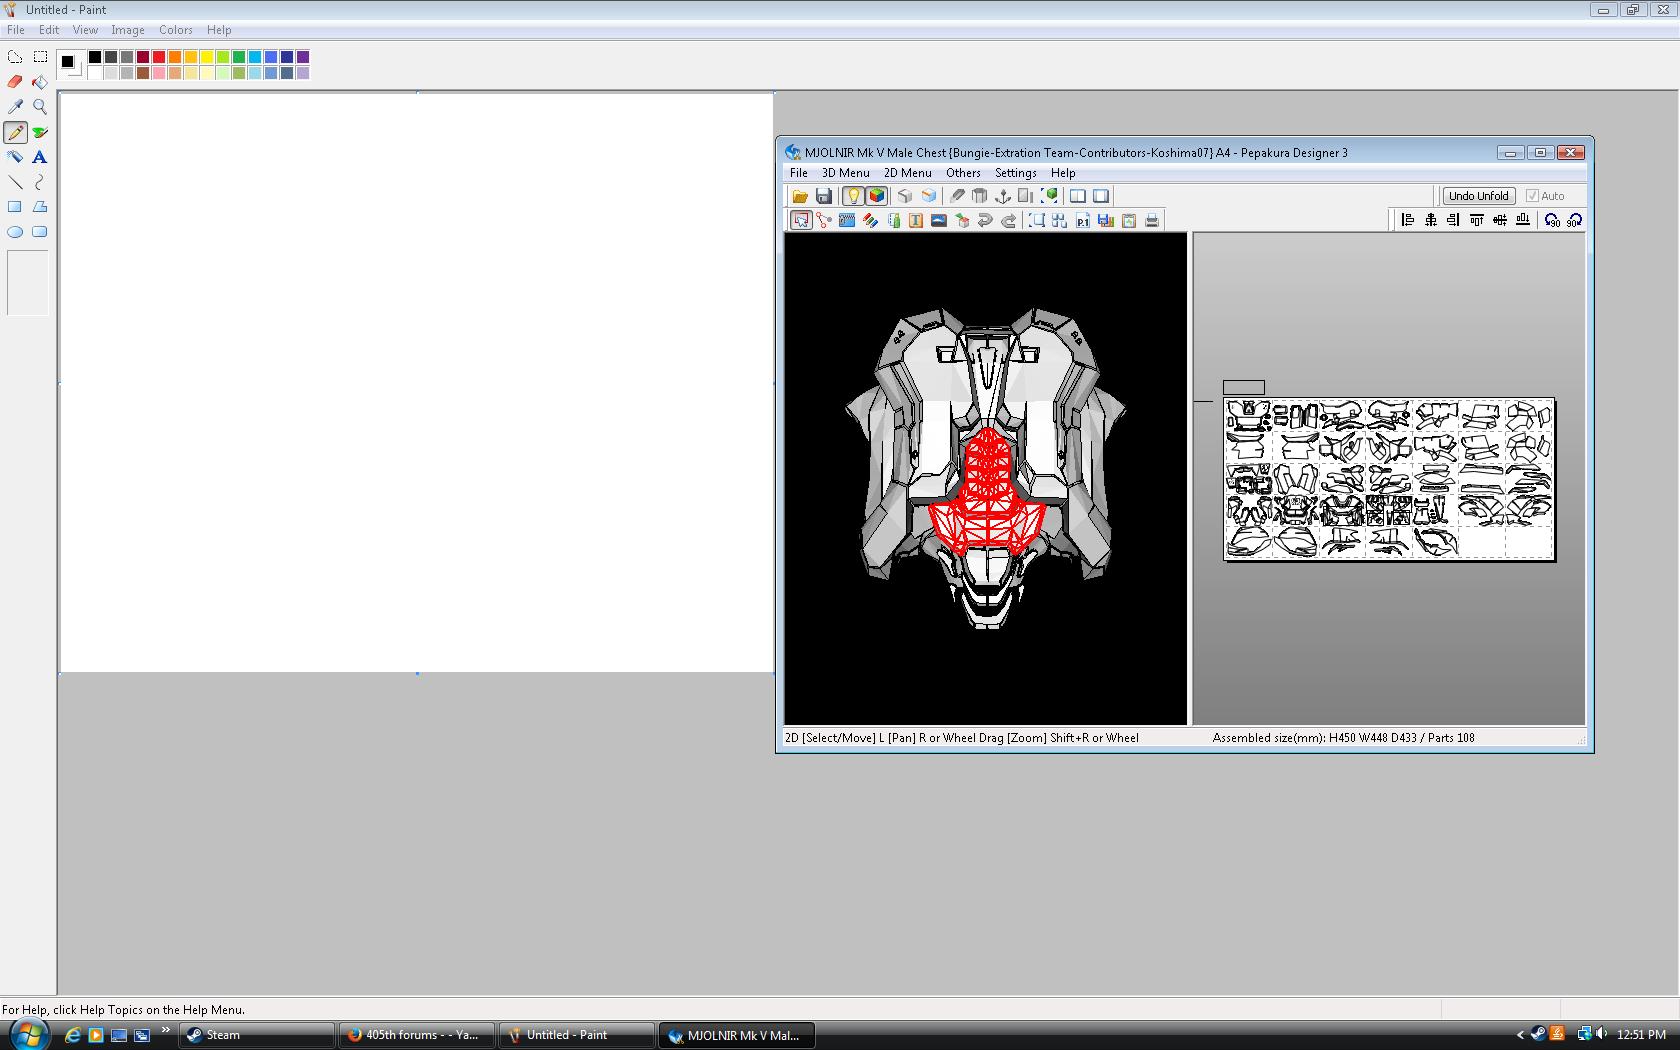Viewport: 1680px width, 1050px height.
Task: Show only the 3D window layout icon
Action: coord(1078,196)
